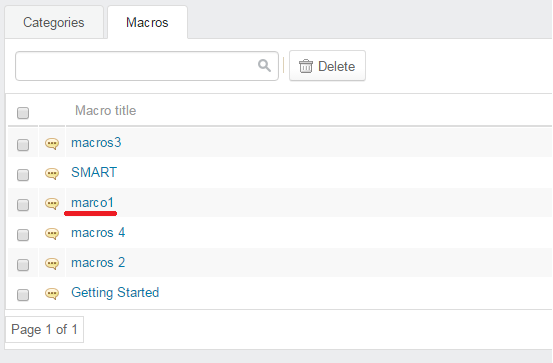Open the macros 4 link
The width and height of the screenshot is (553, 363).
(x=98, y=233)
